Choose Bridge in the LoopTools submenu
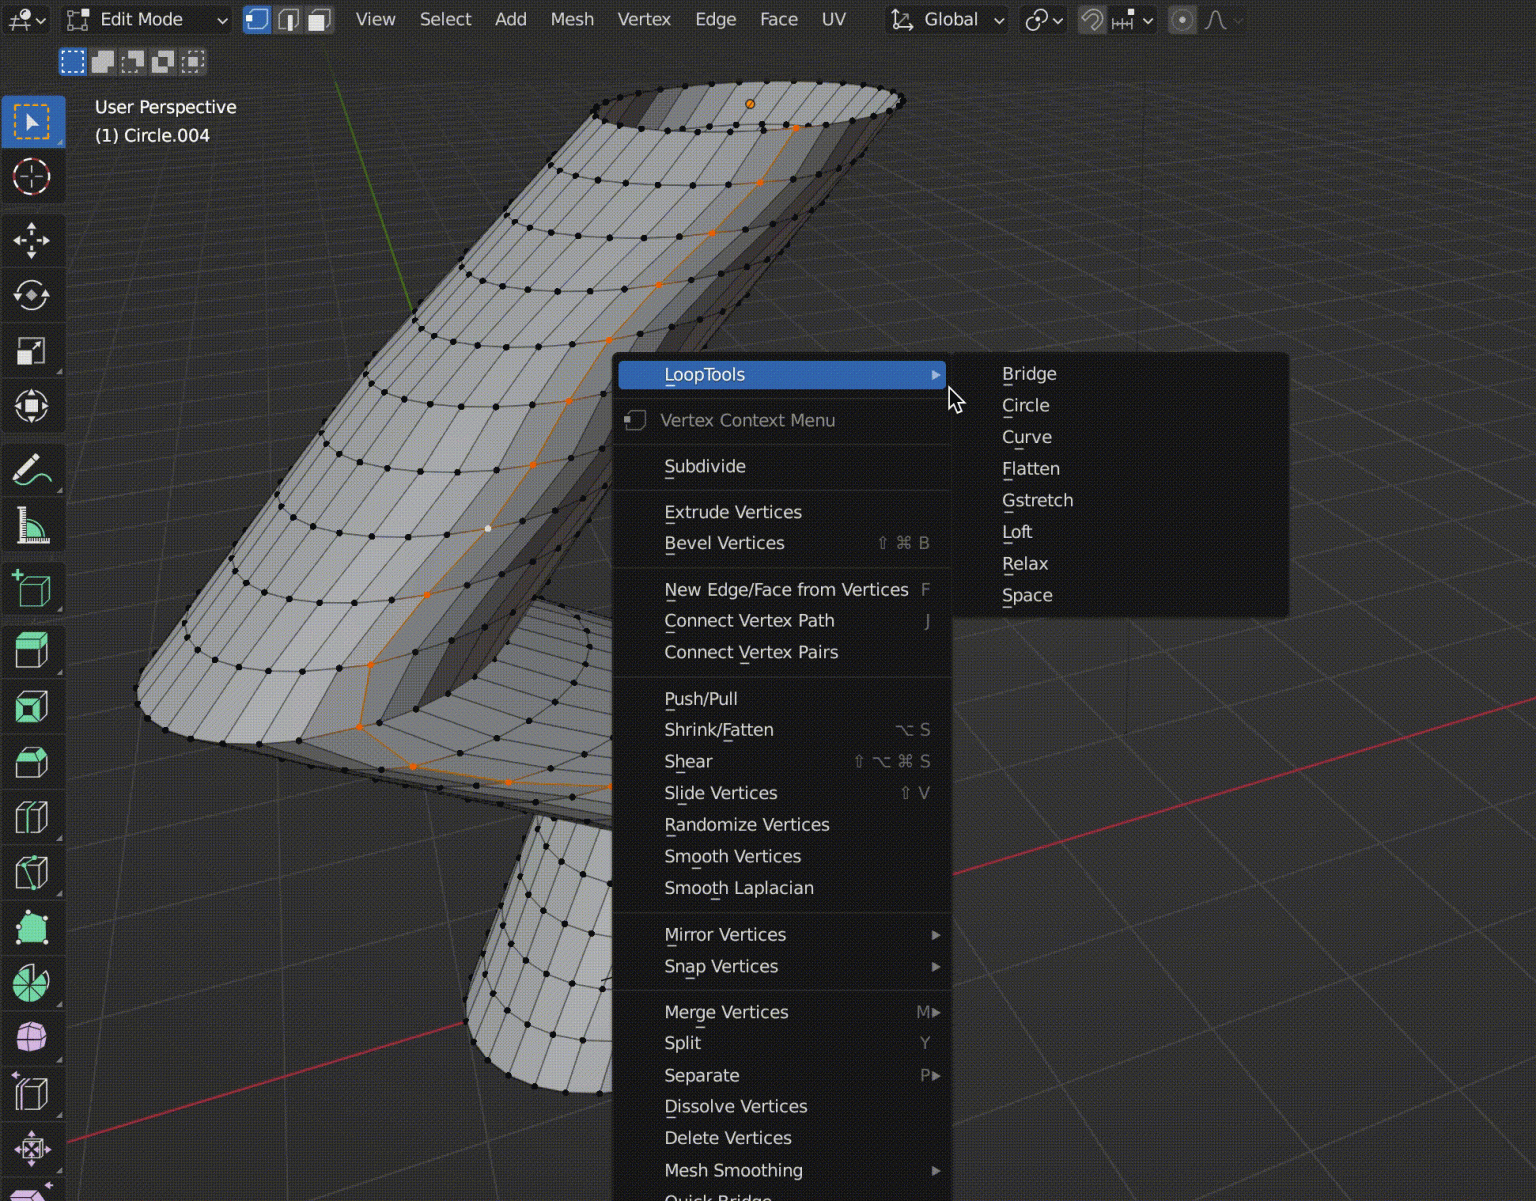 (x=1029, y=373)
